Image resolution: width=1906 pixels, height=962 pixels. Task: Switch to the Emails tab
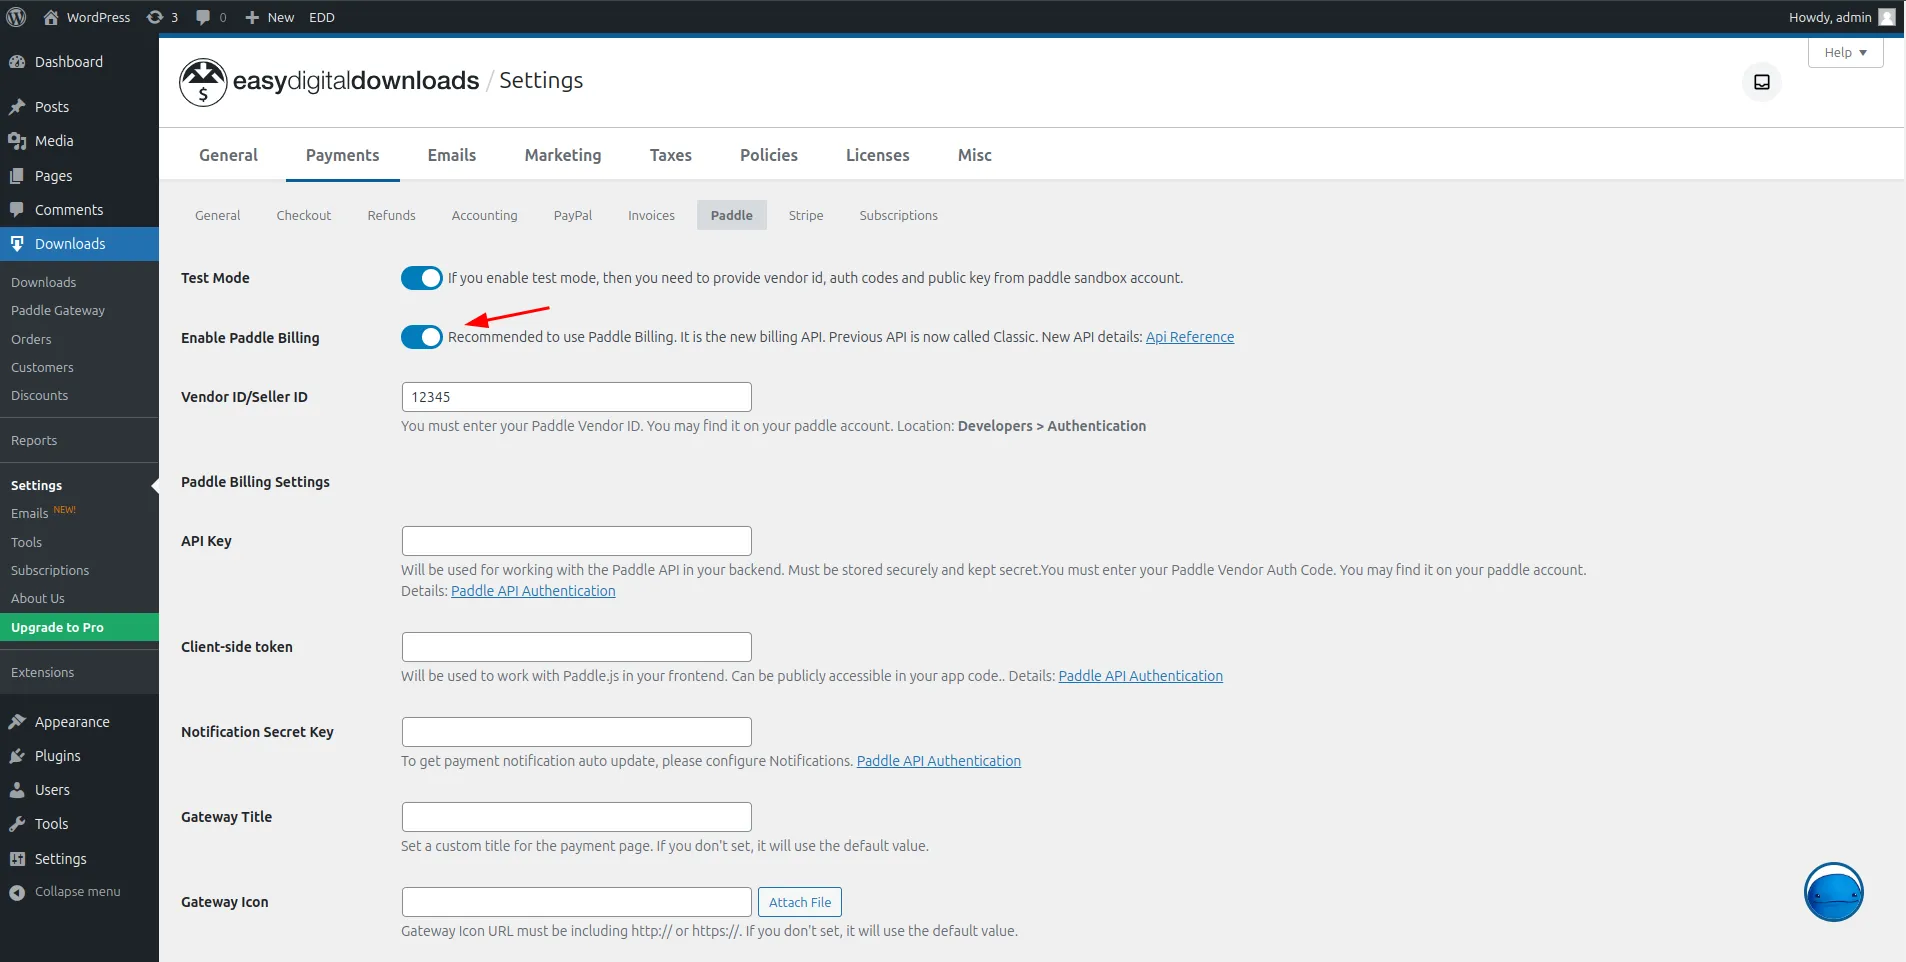(452, 155)
